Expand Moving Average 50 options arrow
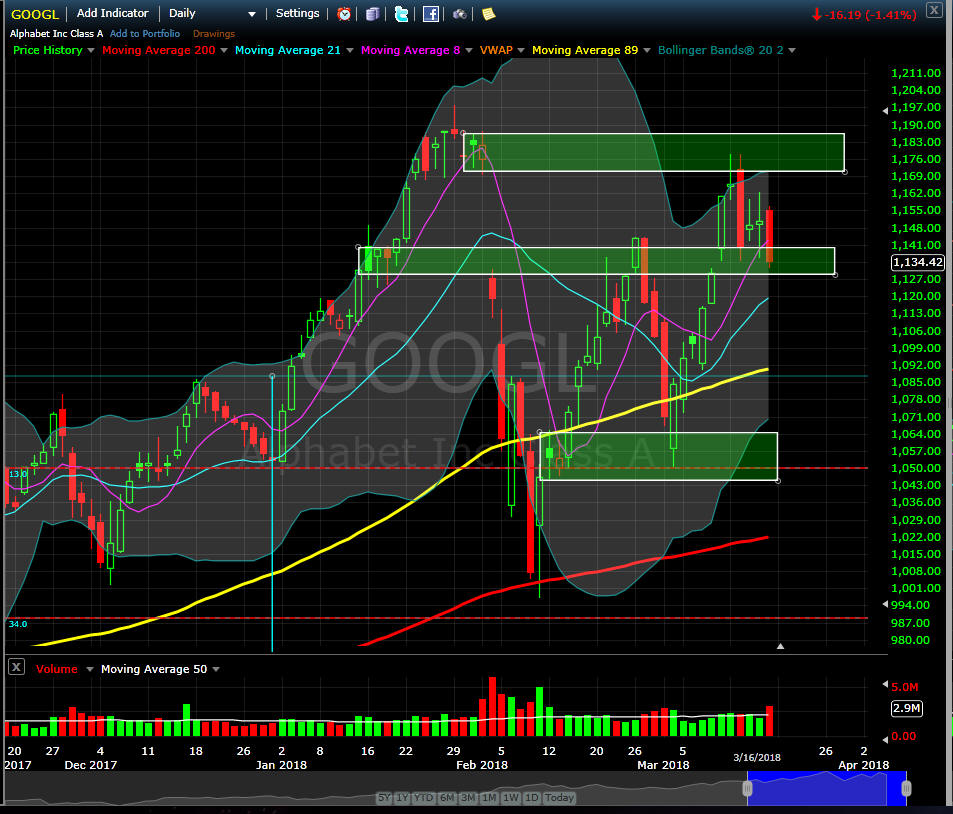 (216, 669)
